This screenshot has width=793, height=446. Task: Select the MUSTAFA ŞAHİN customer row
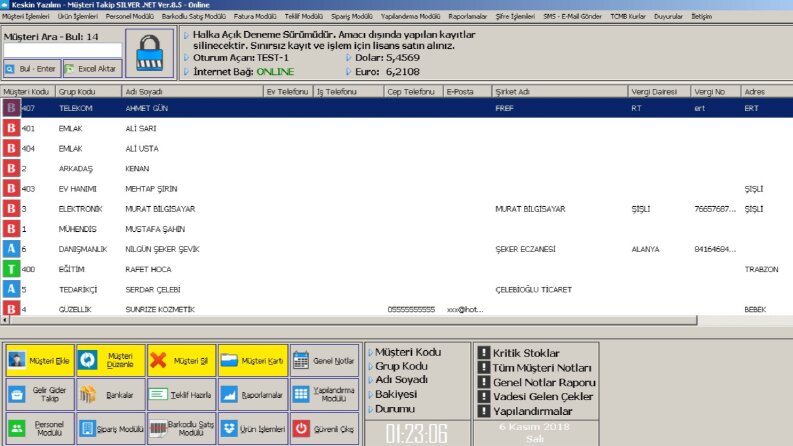pos(396,229)
